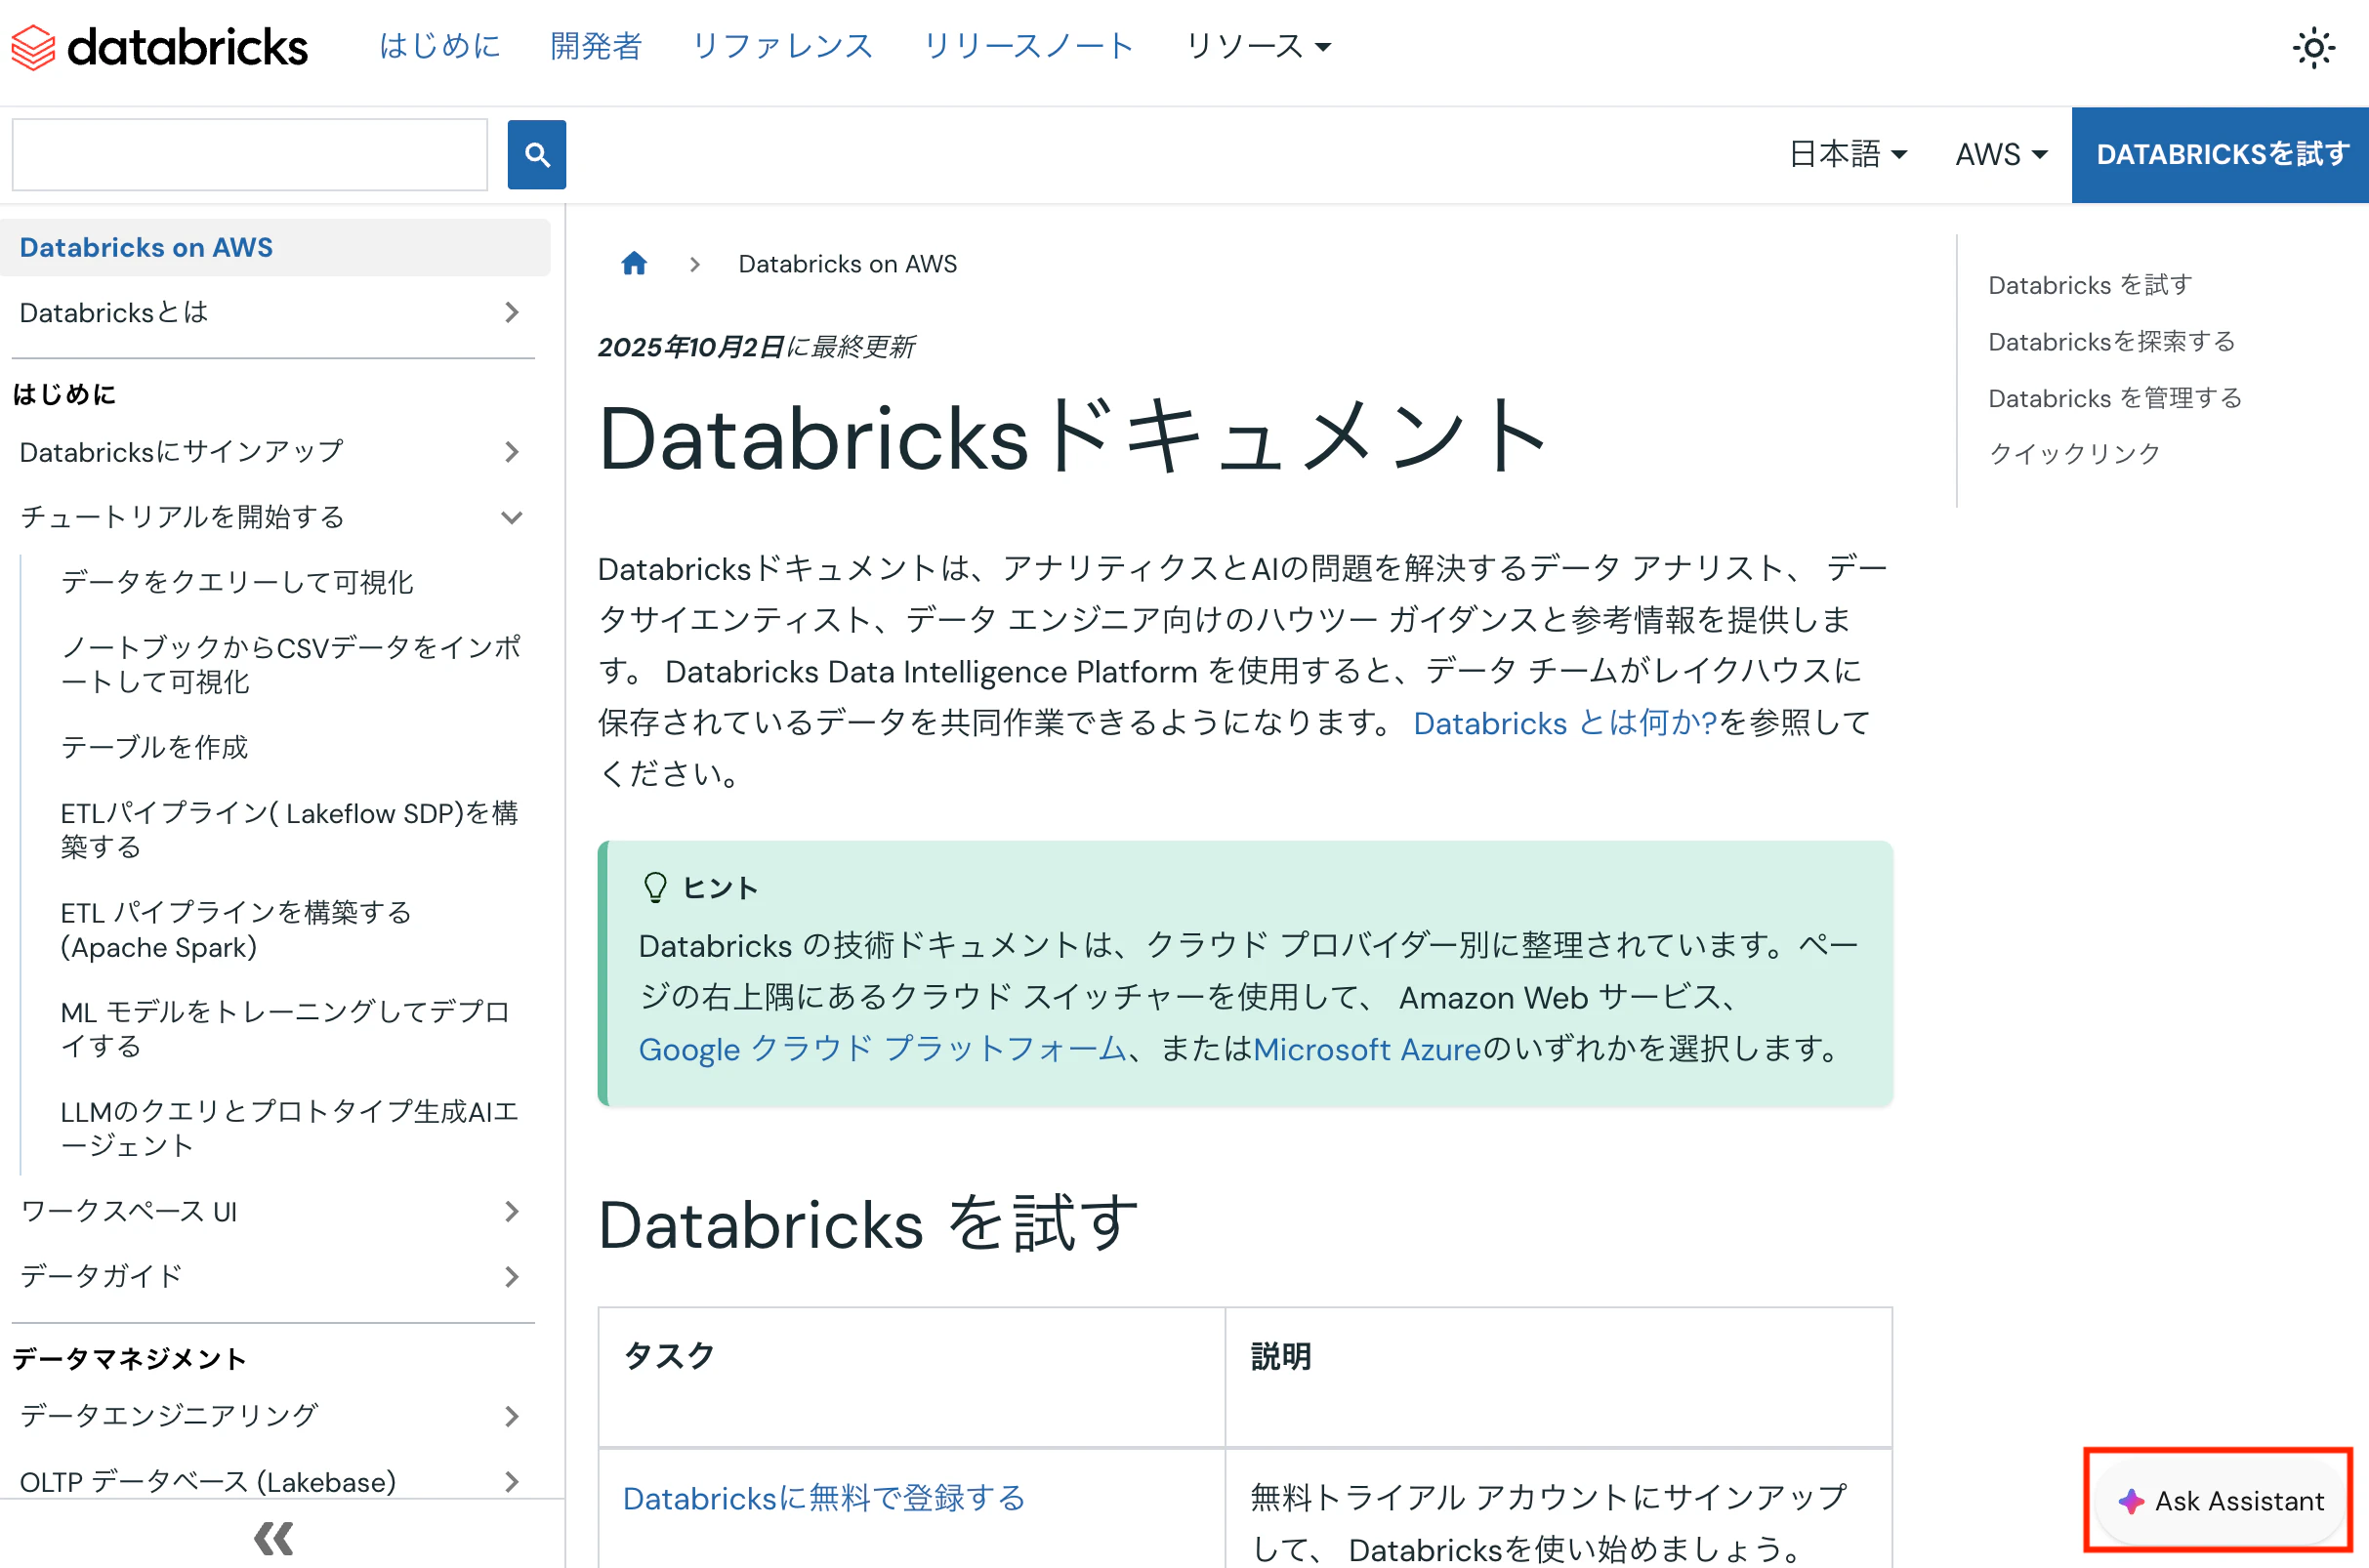Click the DATABRICKSを試す button
The image size is (2369, 1568).
pyautogui.click(x=2220, y=155)
